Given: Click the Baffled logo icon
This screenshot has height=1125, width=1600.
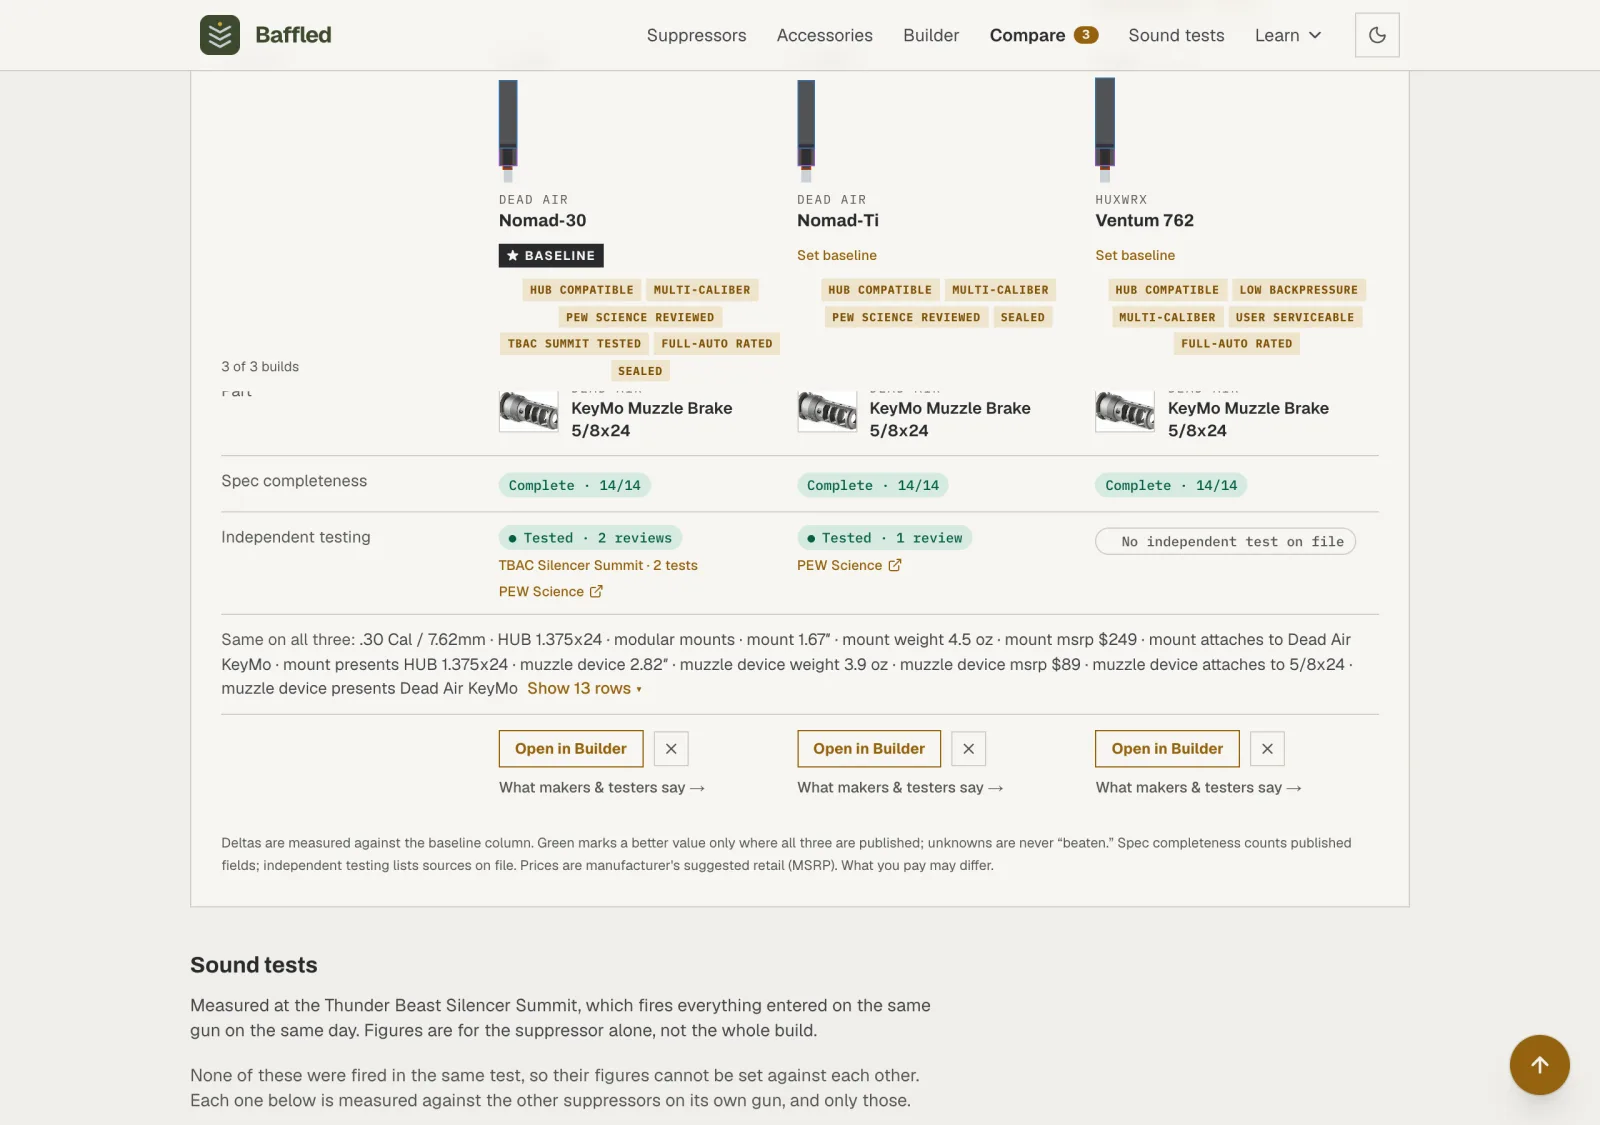Looking at the screenshot, I should pos(220,35).
